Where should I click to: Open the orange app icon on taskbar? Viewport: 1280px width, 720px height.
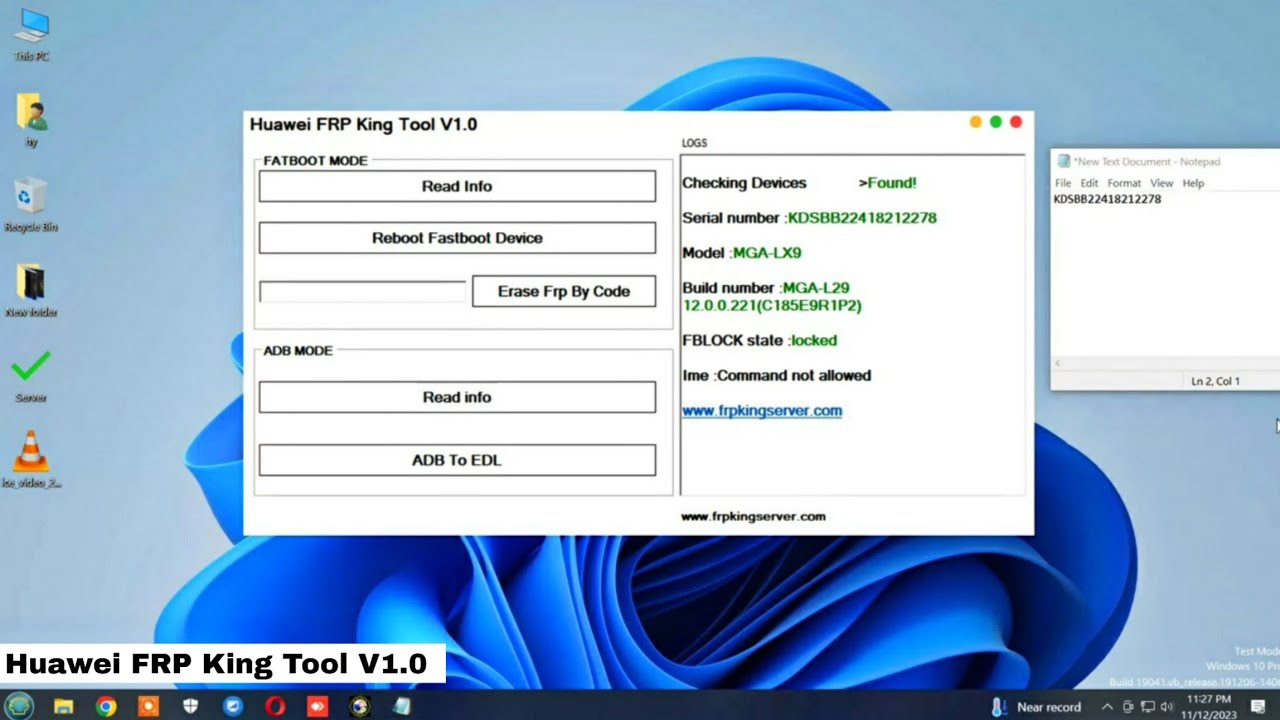148,707
